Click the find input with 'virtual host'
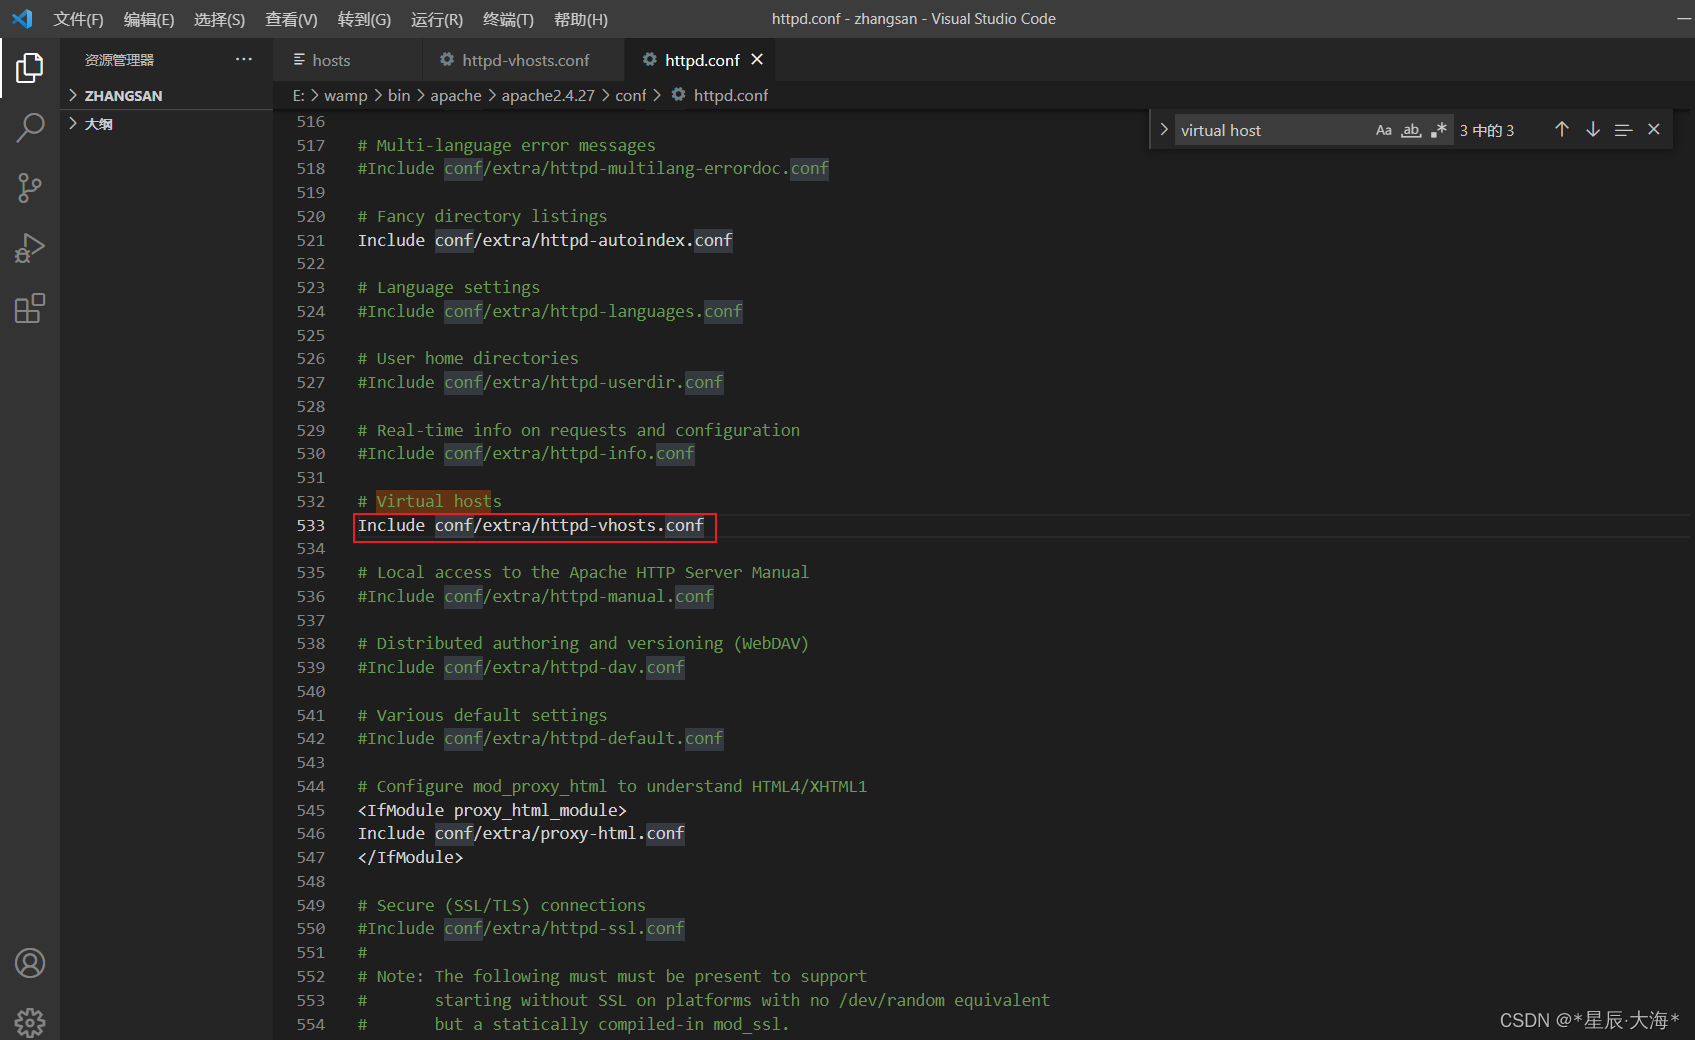 tap(1272, 130)
